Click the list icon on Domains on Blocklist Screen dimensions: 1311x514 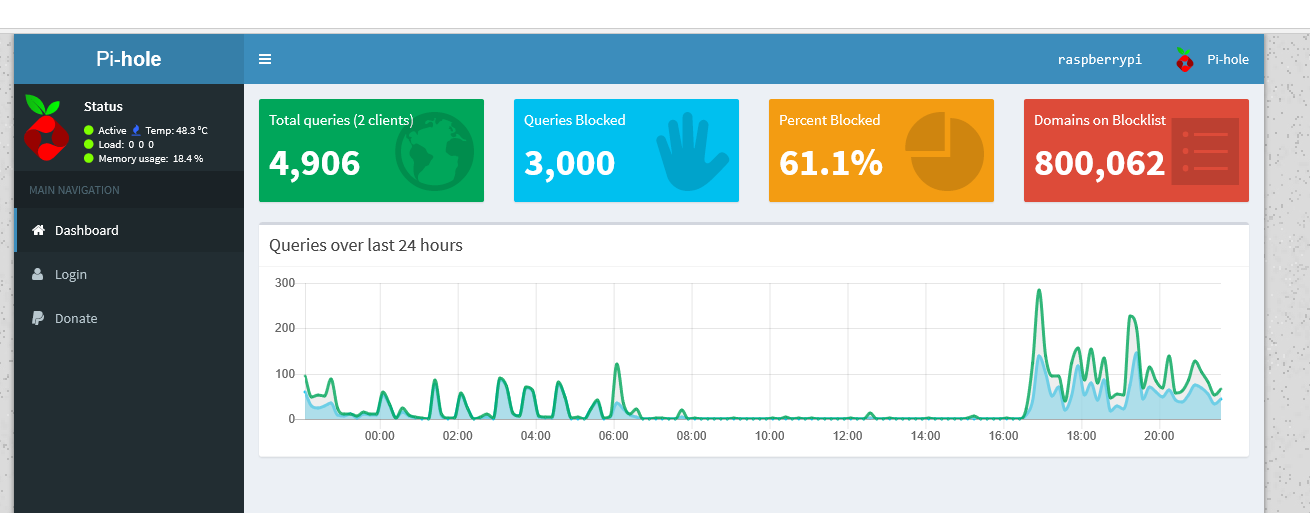pos(1205,151)
